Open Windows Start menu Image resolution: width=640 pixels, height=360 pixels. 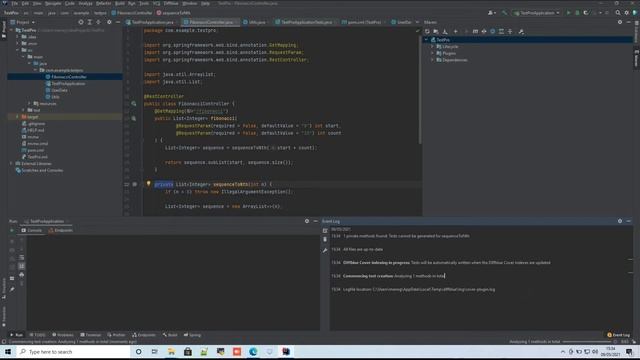(x=8, y=351)
